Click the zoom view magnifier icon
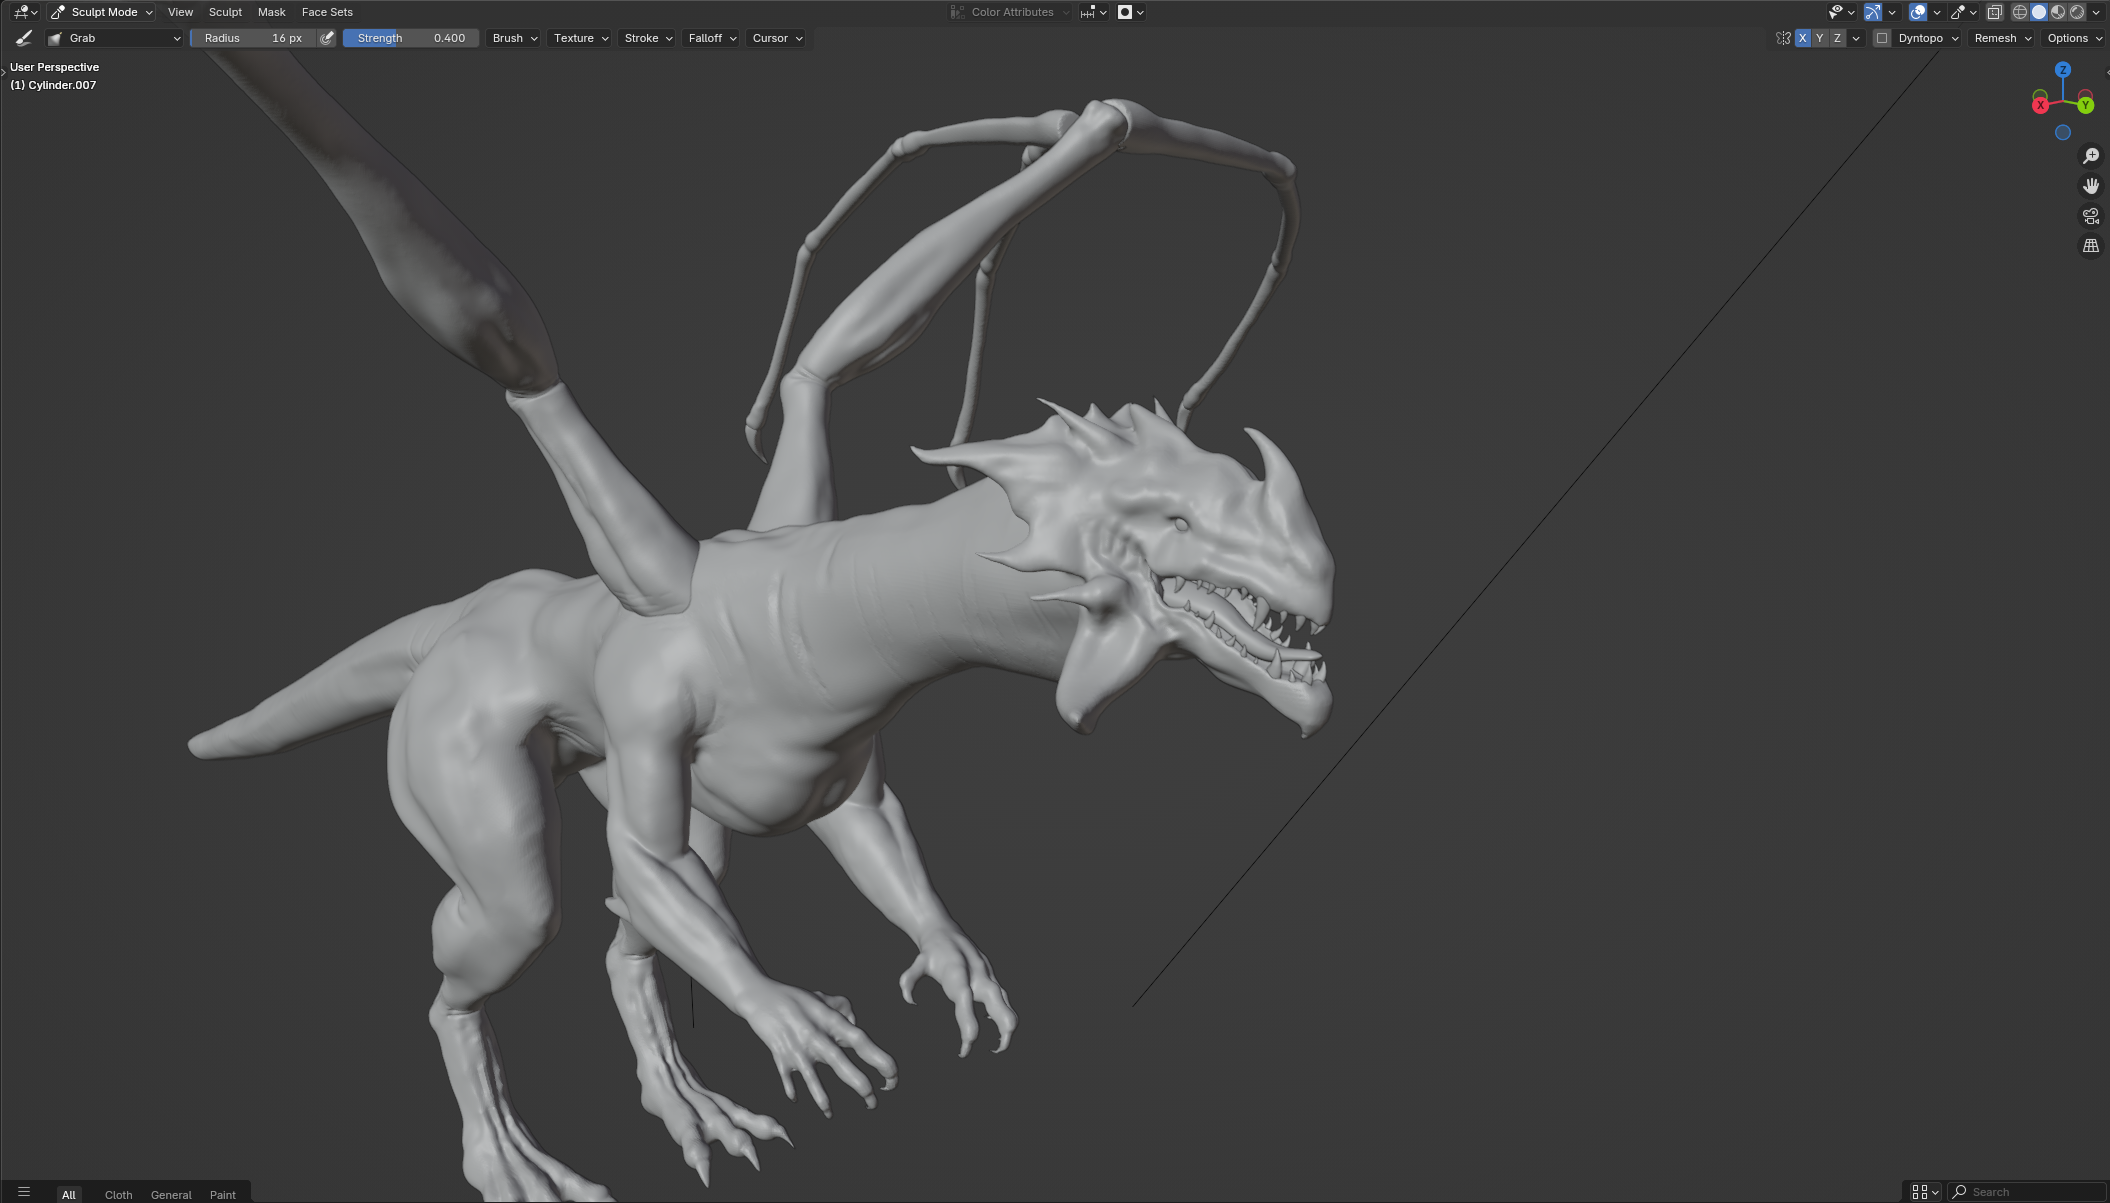Screen dimensions: 2110x1203 (x=2090, y=156)
